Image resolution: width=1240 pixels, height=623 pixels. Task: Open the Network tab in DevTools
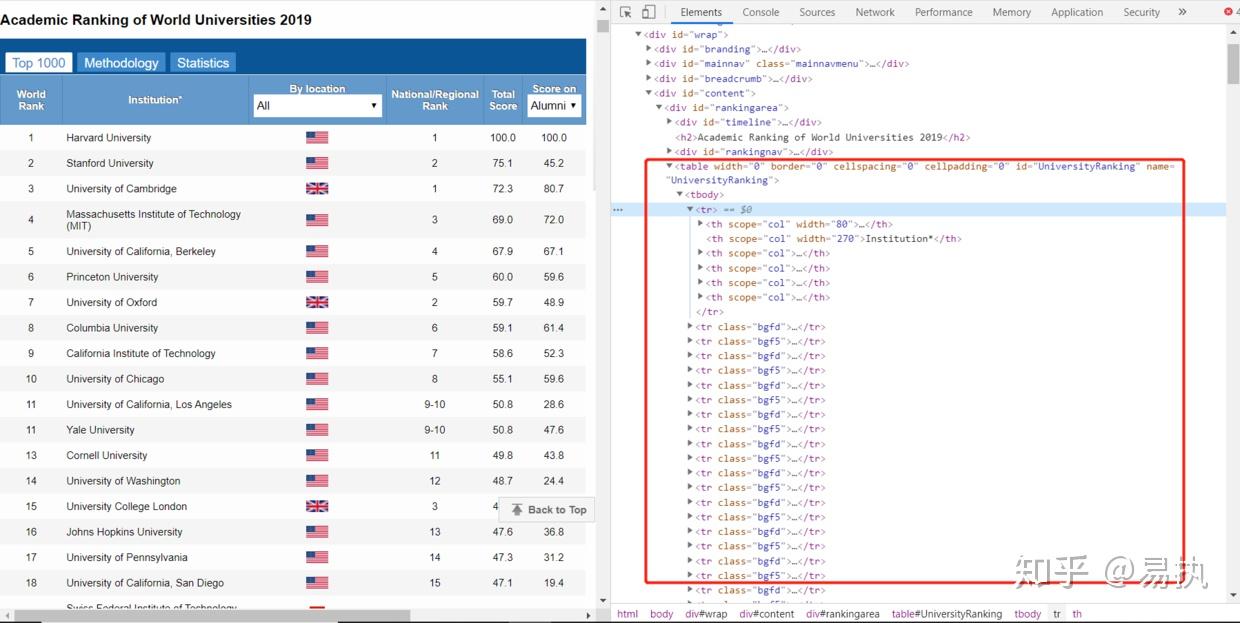pyautogui.click(x=875, y=12)
